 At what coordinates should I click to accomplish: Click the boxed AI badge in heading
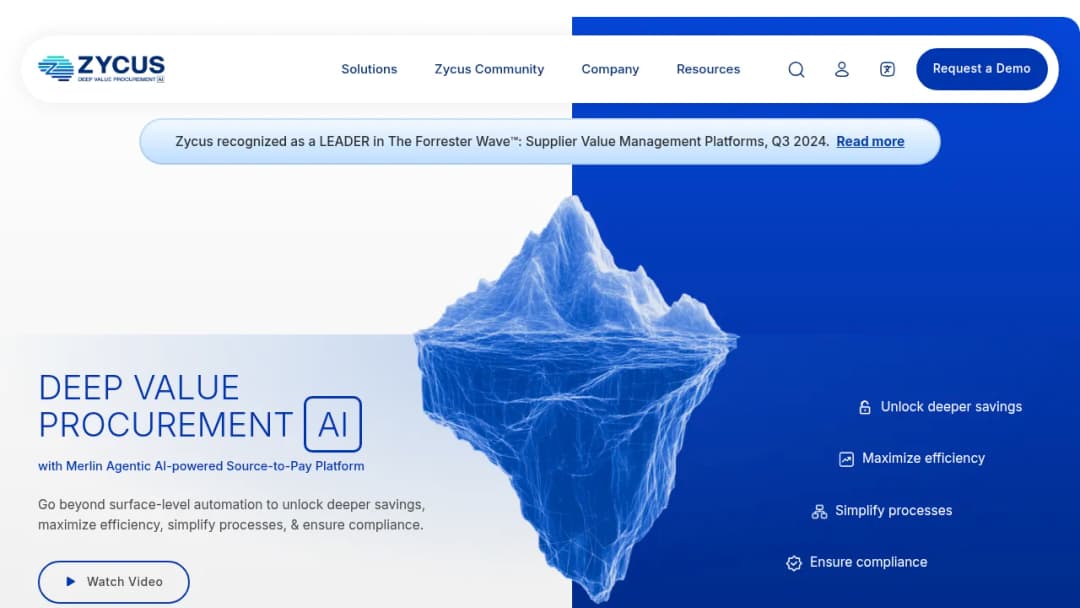pos(333,424)
